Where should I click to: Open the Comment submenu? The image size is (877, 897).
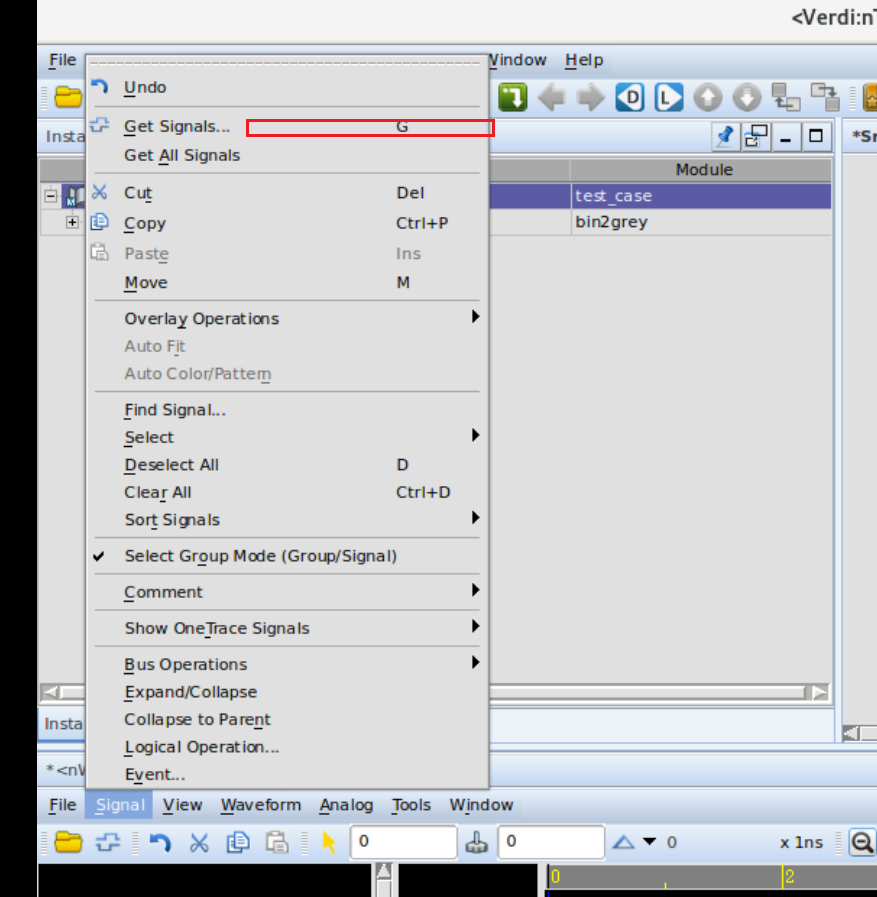[287, 592]
